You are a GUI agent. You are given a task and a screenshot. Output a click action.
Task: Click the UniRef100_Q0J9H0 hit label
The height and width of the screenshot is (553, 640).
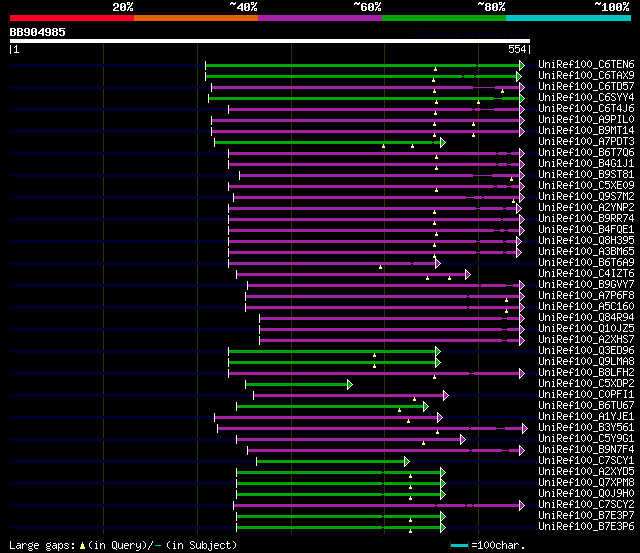[586, 494]
